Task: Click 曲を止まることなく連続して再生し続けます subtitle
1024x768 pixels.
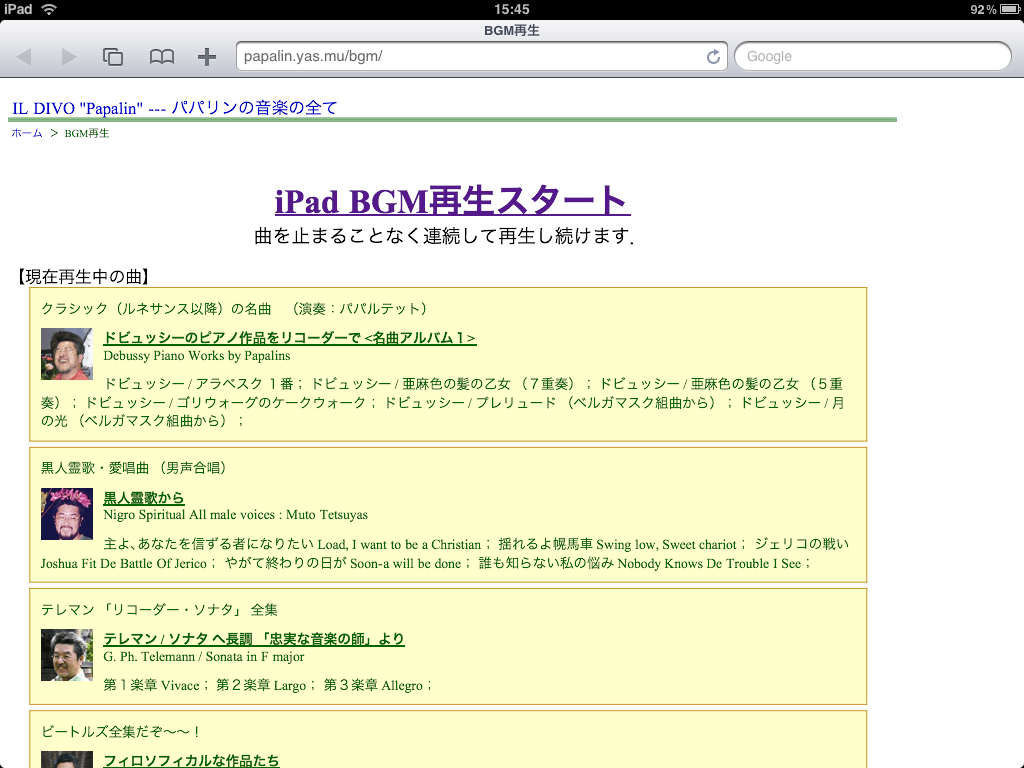Action: 444,236
